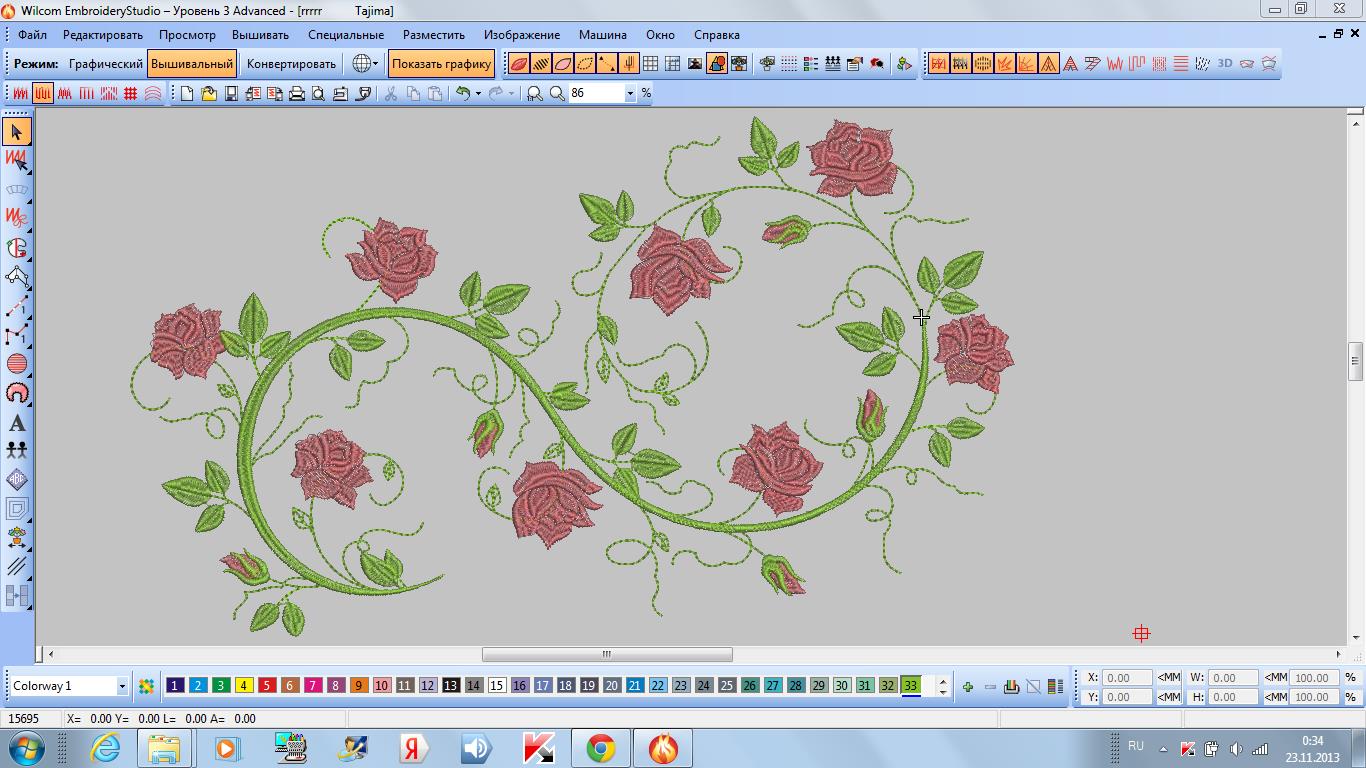Click the Open folder icon
This screenshot has width=1366, height=768.
coord(209,93)
